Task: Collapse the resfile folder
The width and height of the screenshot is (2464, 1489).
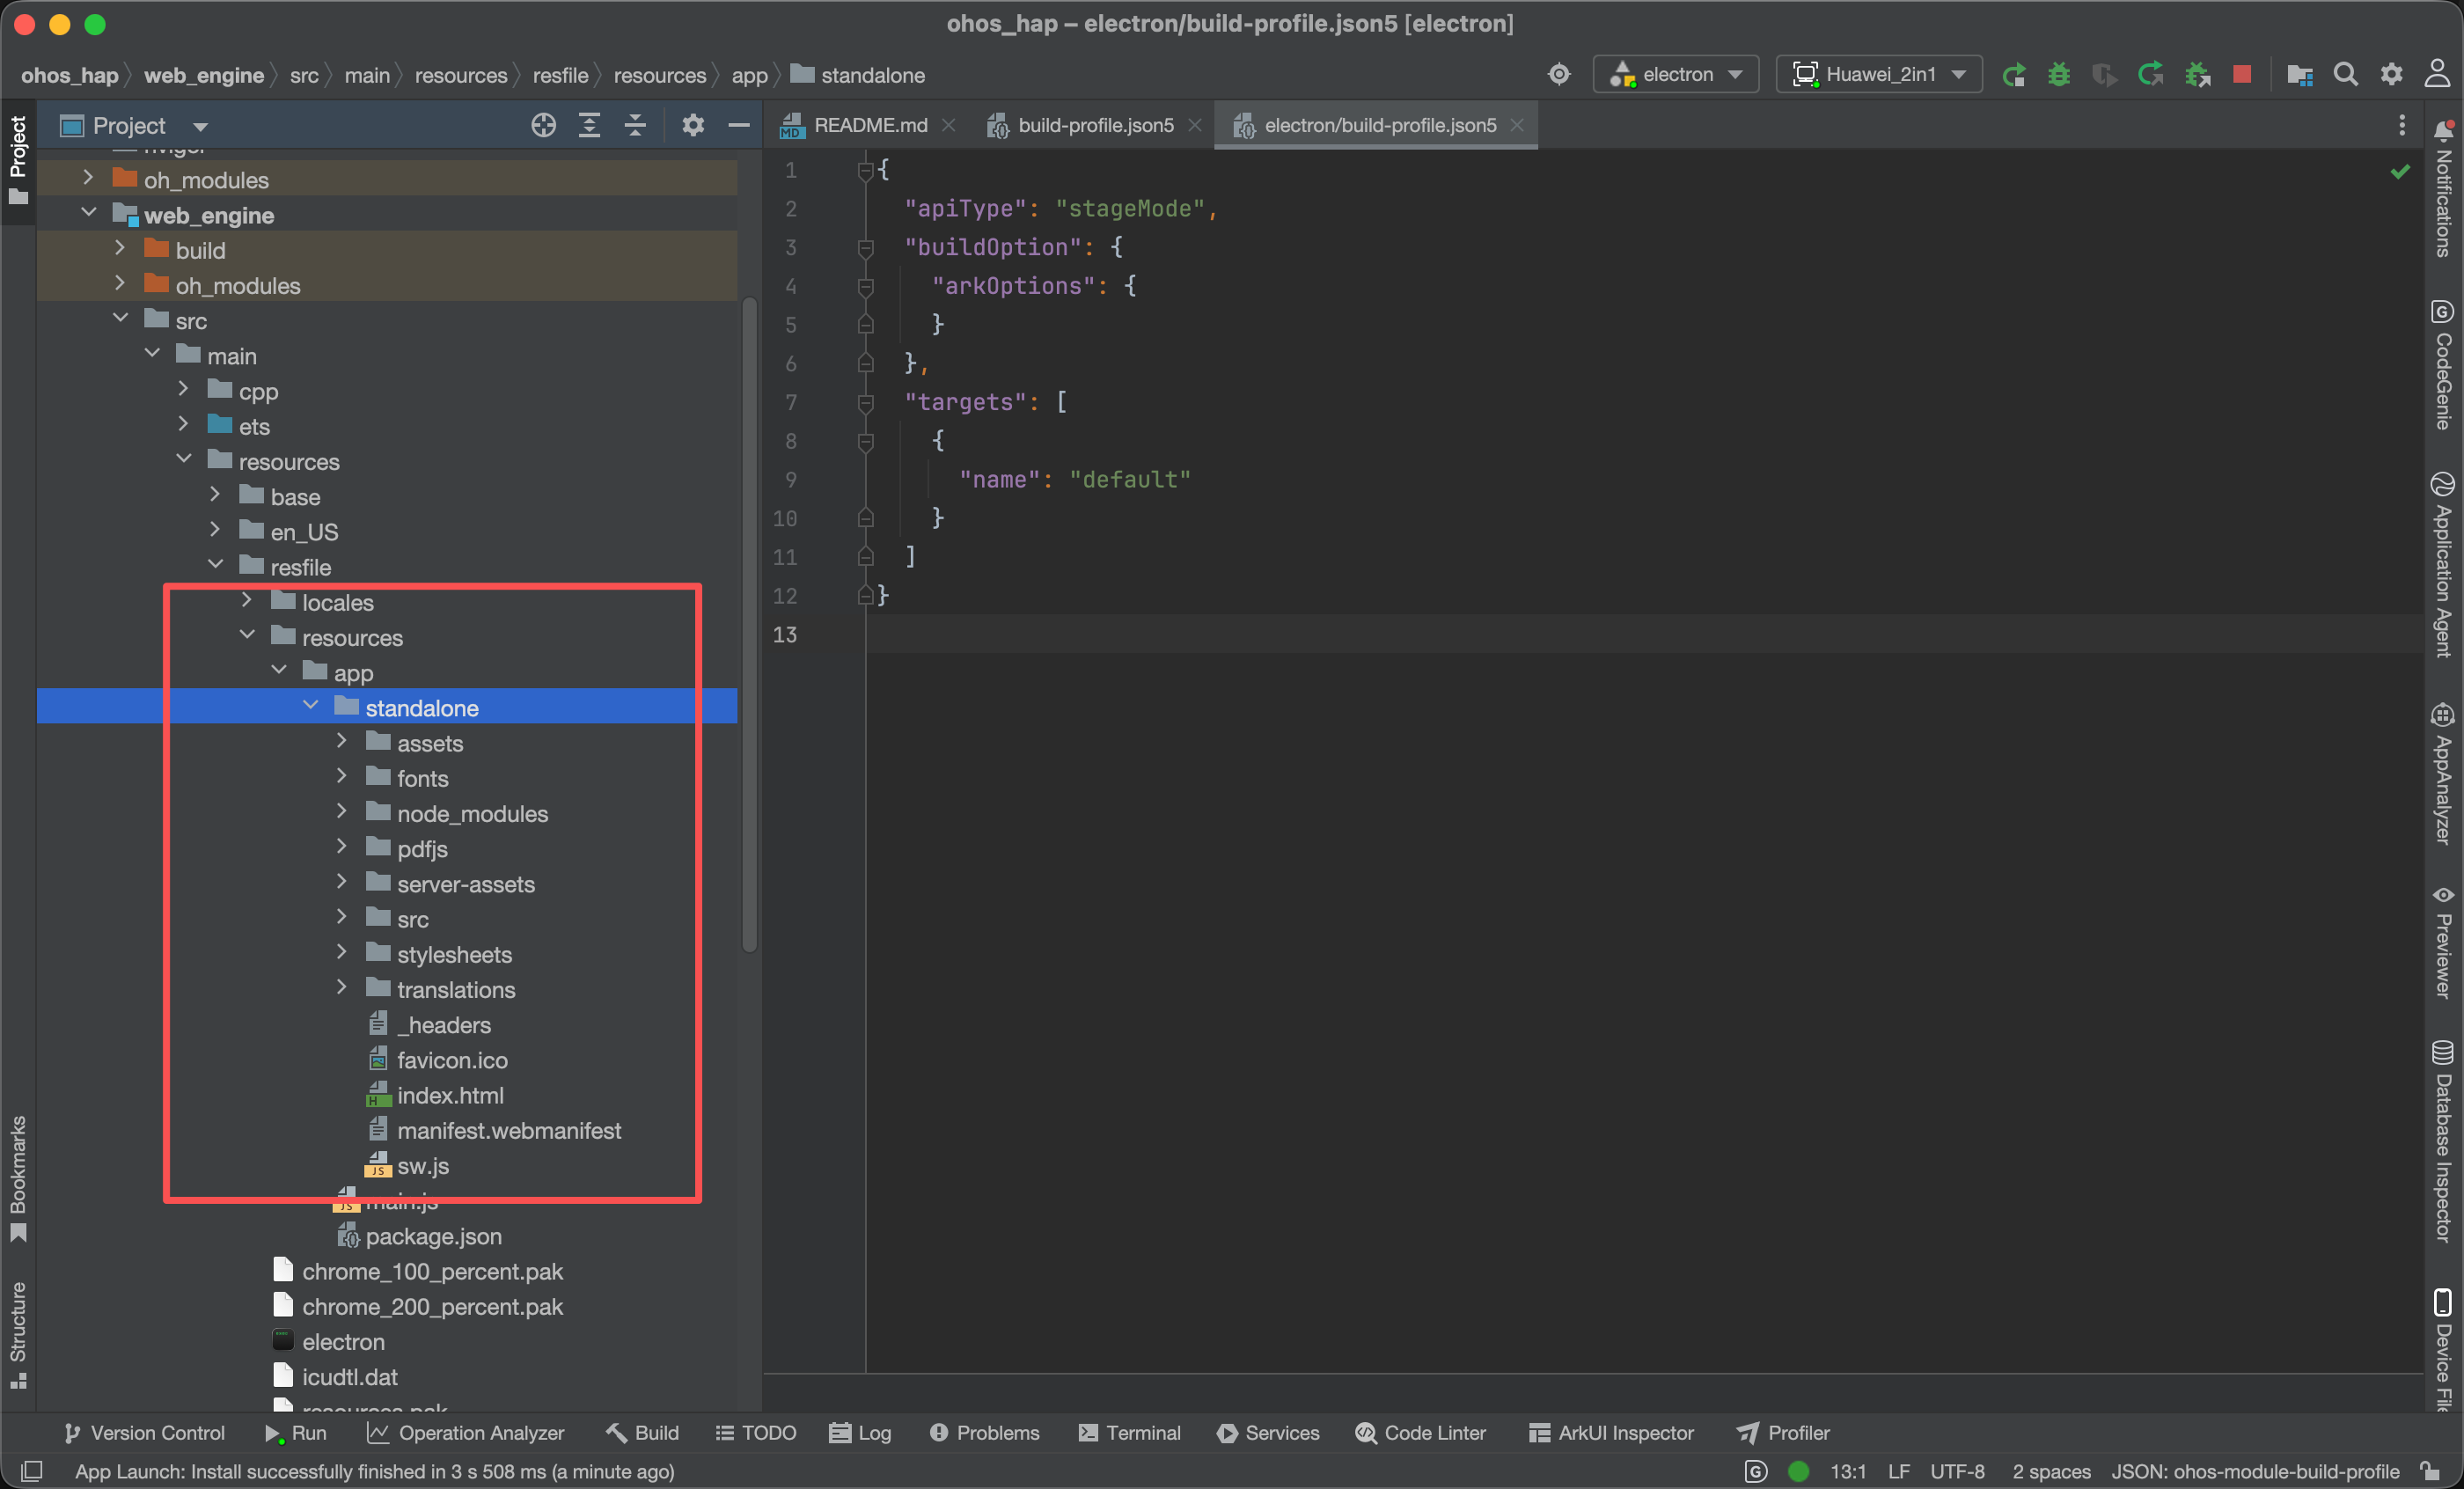Action: pos(216,565)
